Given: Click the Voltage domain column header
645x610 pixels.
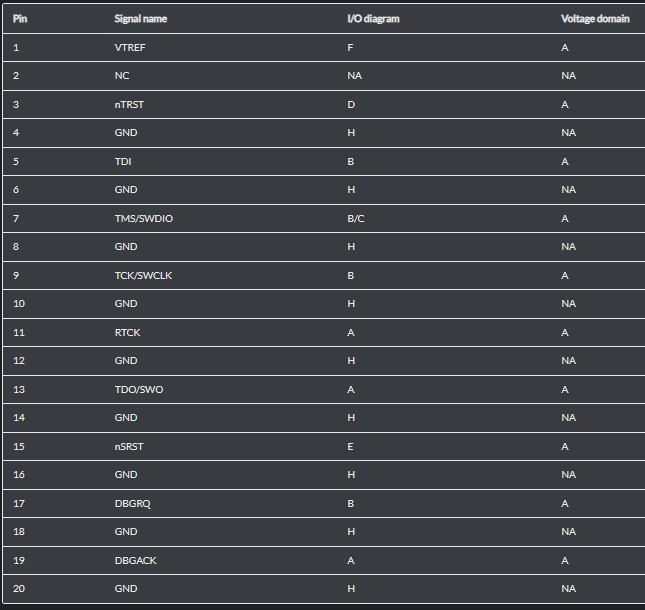Looking at the screenshot, I should click(595, 18).
